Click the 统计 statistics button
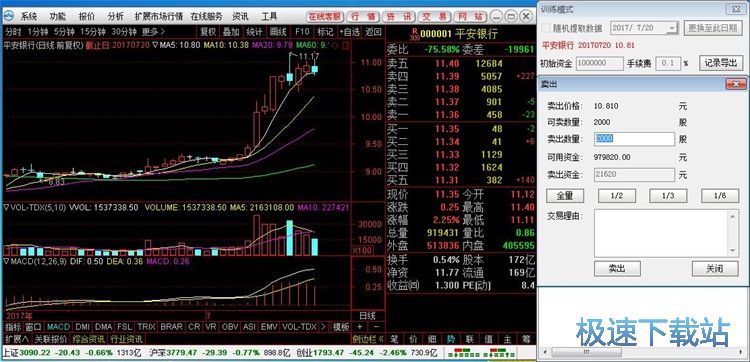The height and width of the screenshot is (362, 750). pyautogui.click(x=254, y=32)
